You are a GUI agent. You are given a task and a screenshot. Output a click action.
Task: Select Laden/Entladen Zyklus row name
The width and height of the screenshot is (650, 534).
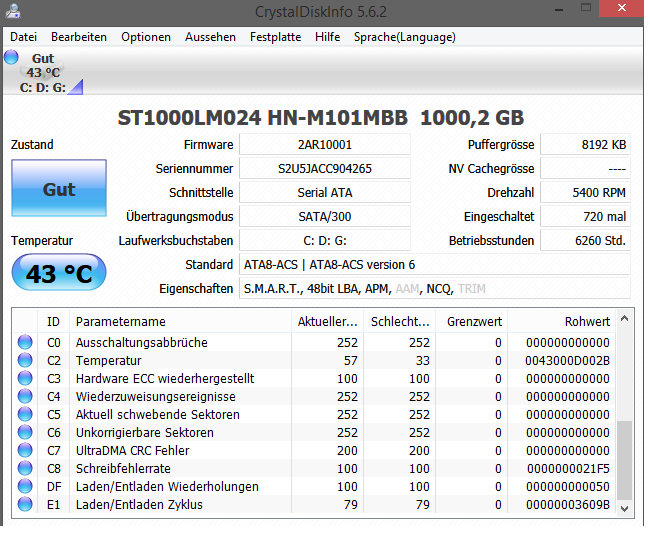[x=139, y=505]
